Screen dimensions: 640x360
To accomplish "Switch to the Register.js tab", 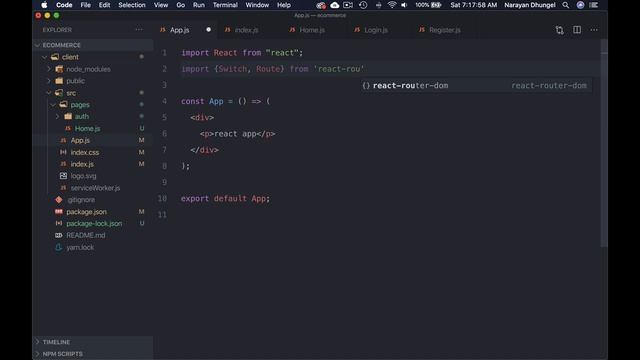I will (x=444, y=30).
